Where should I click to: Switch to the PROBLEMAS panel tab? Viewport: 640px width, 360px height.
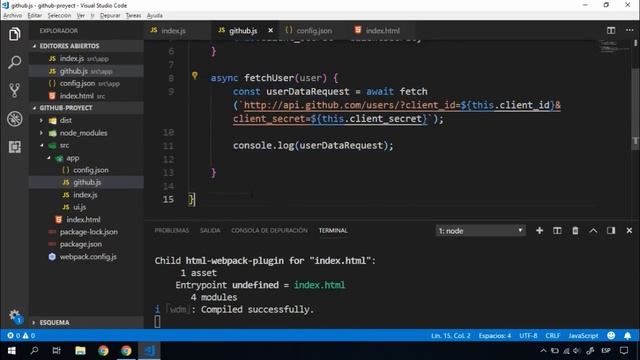[x=171, y=231]
